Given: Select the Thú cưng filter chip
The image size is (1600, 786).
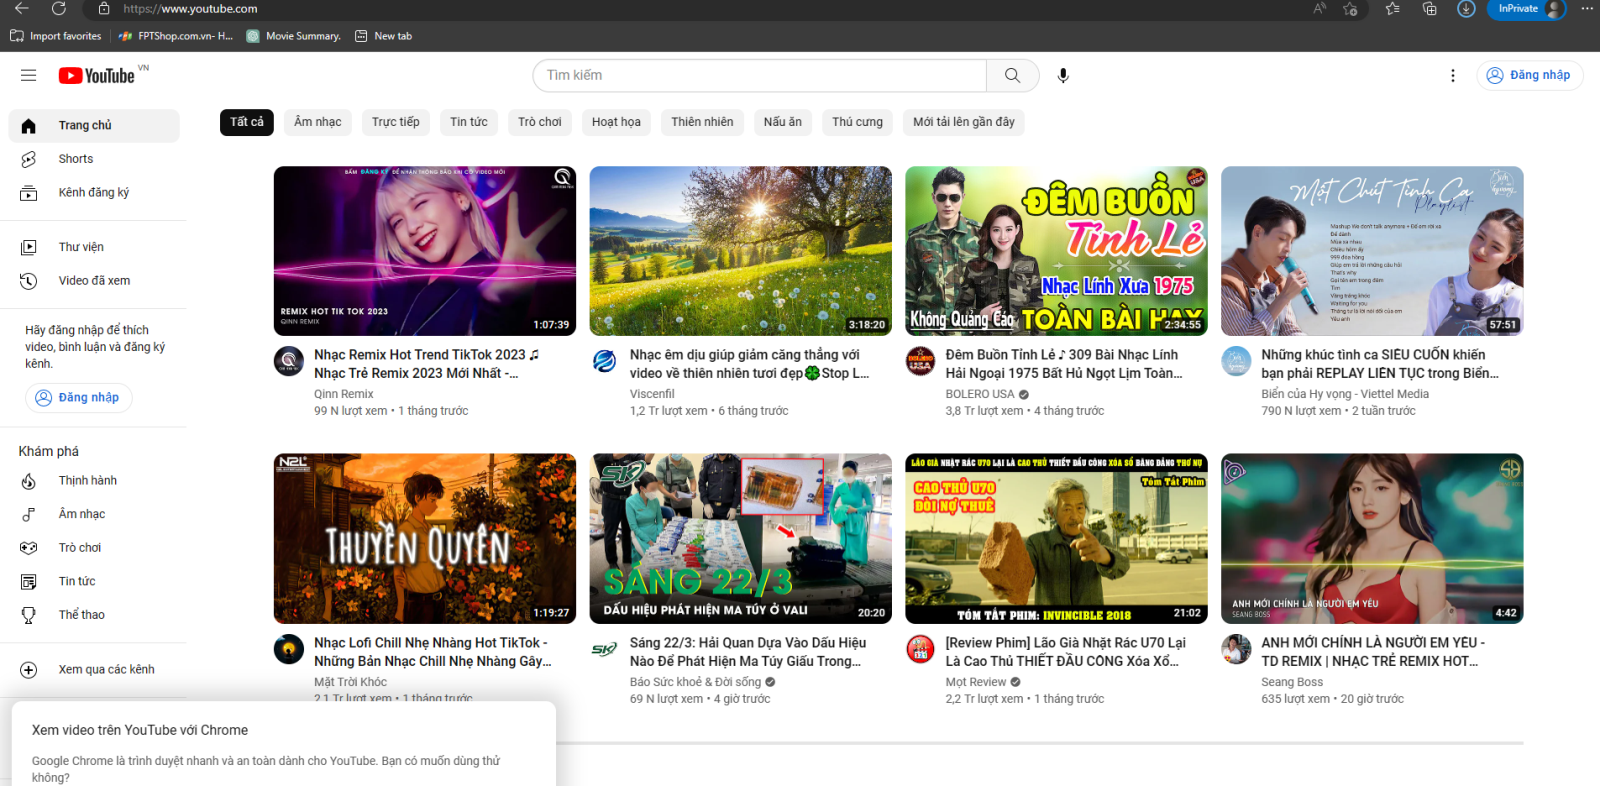Looking at the screenshot, I should click(x=857, y=122).
